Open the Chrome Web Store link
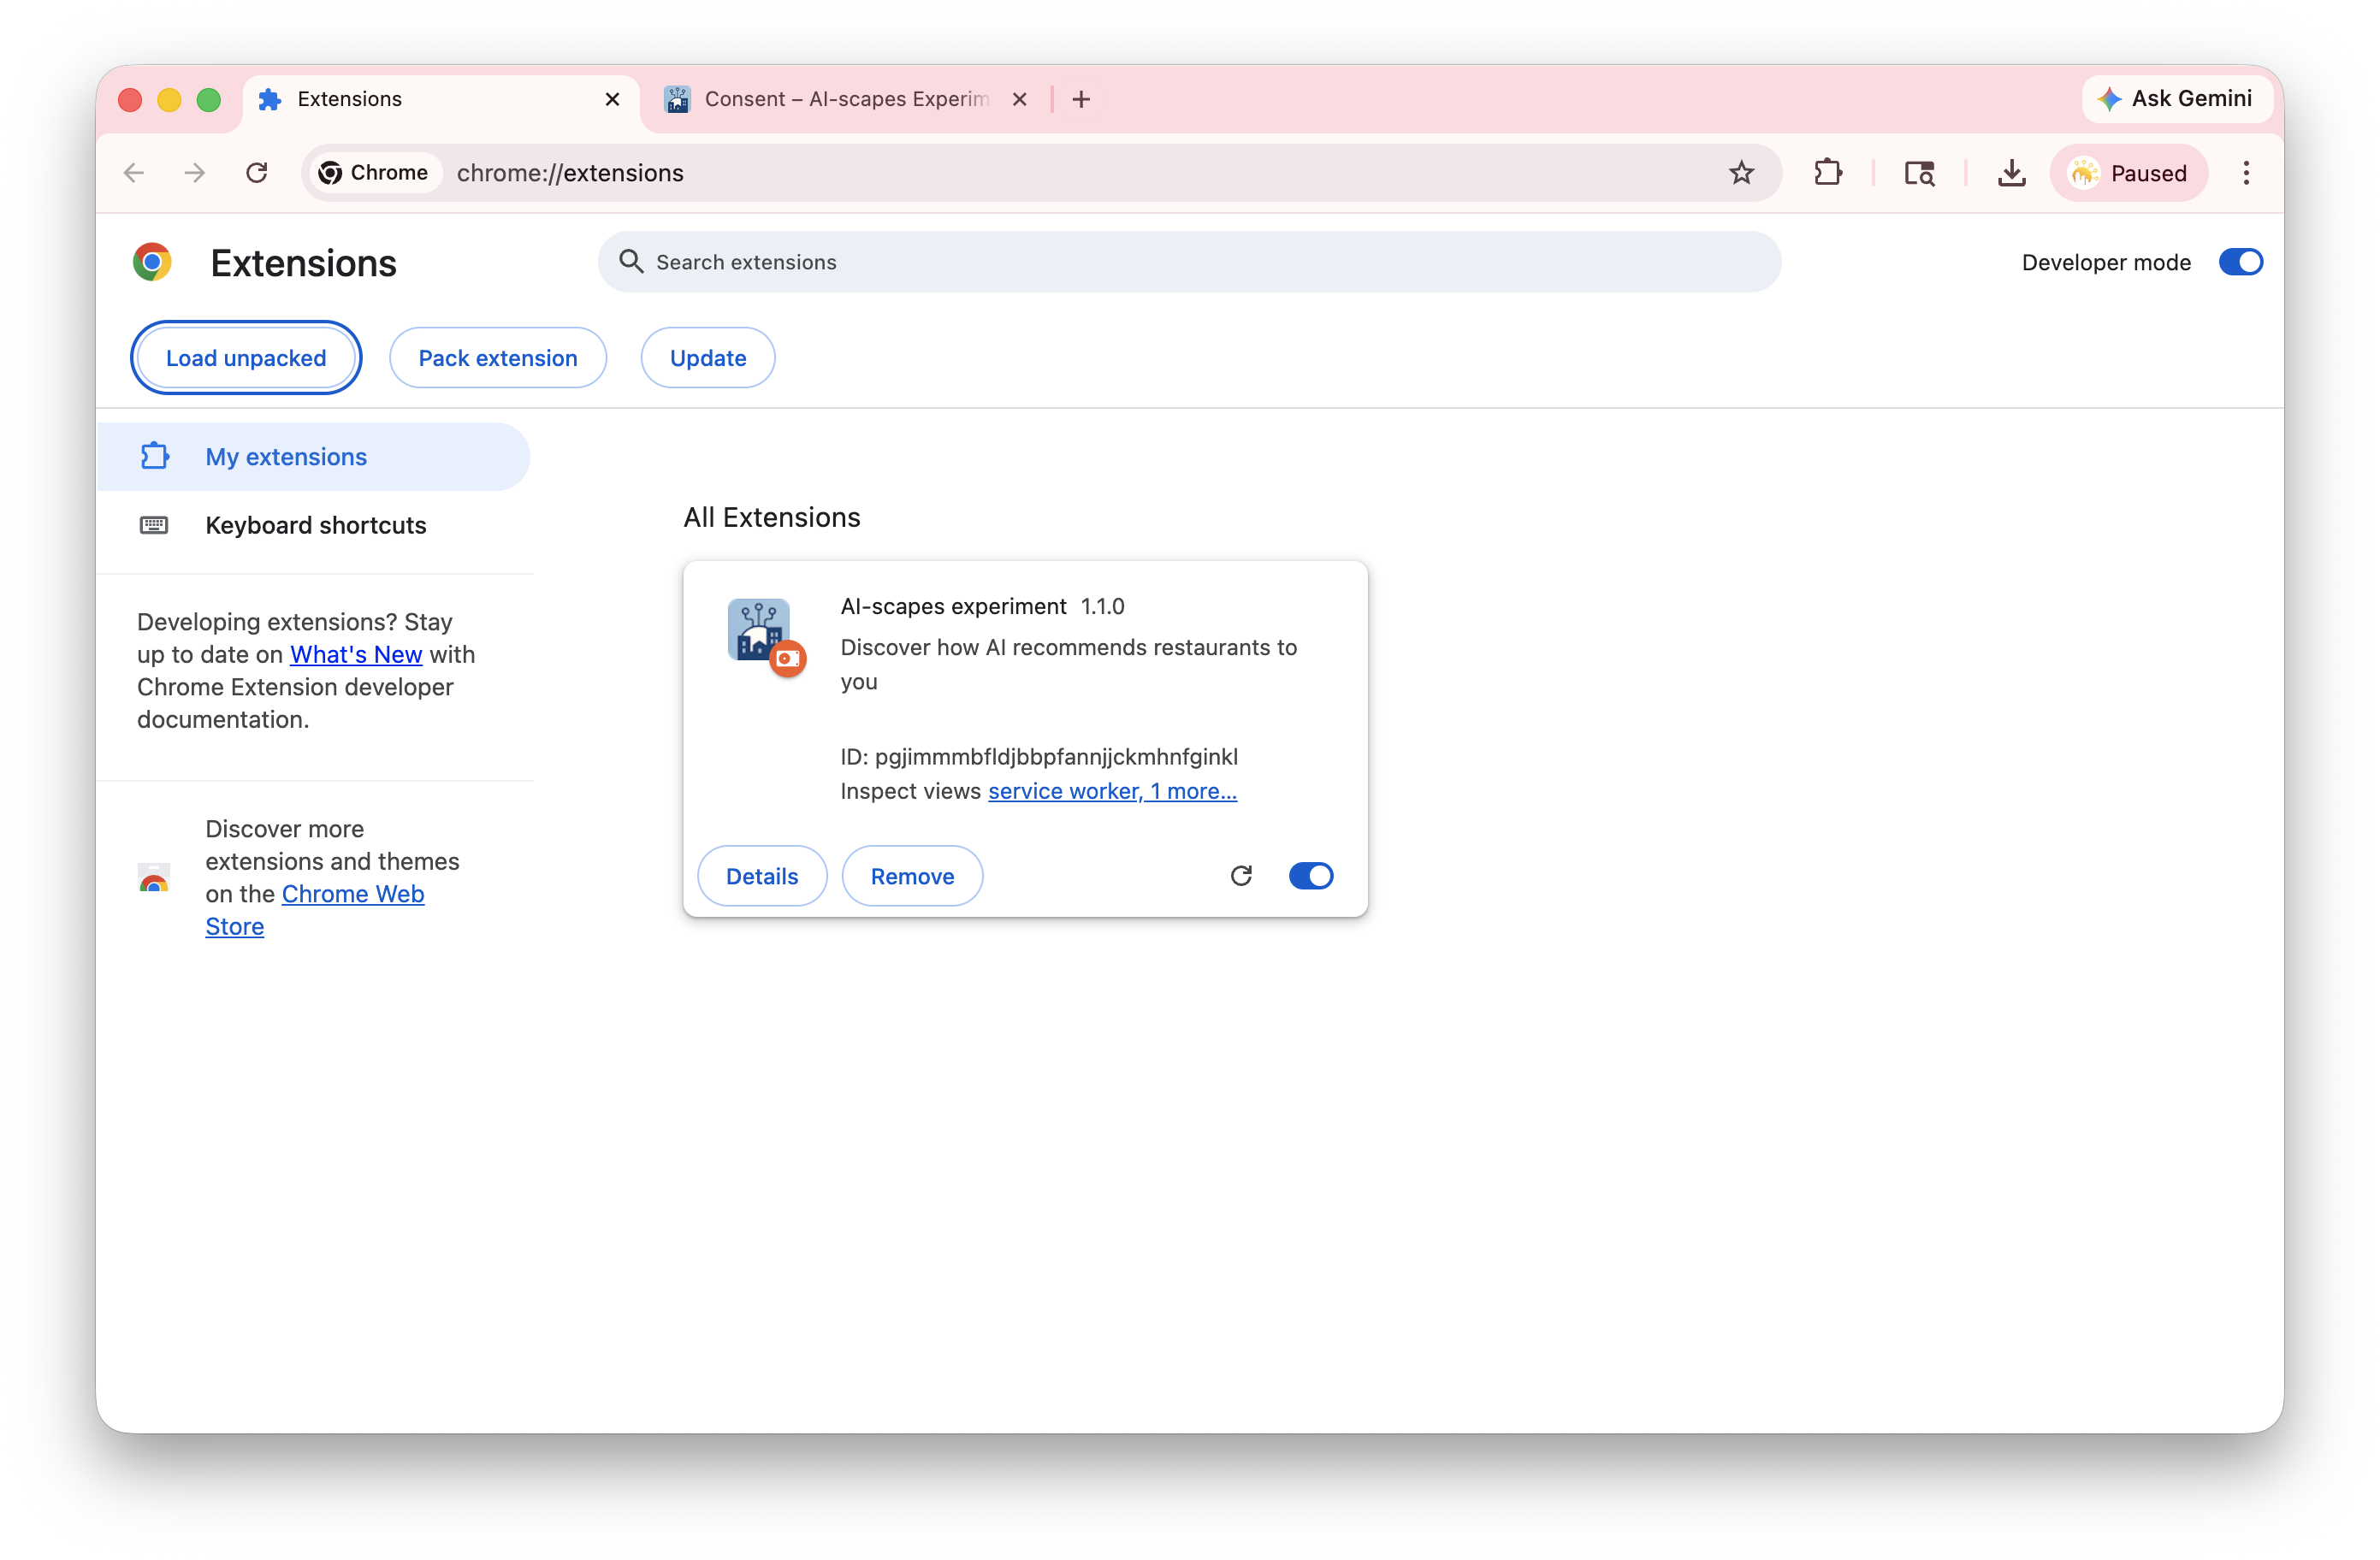Image resolution: width=2380 pixels, height=1560 pixels. point(314,910)
